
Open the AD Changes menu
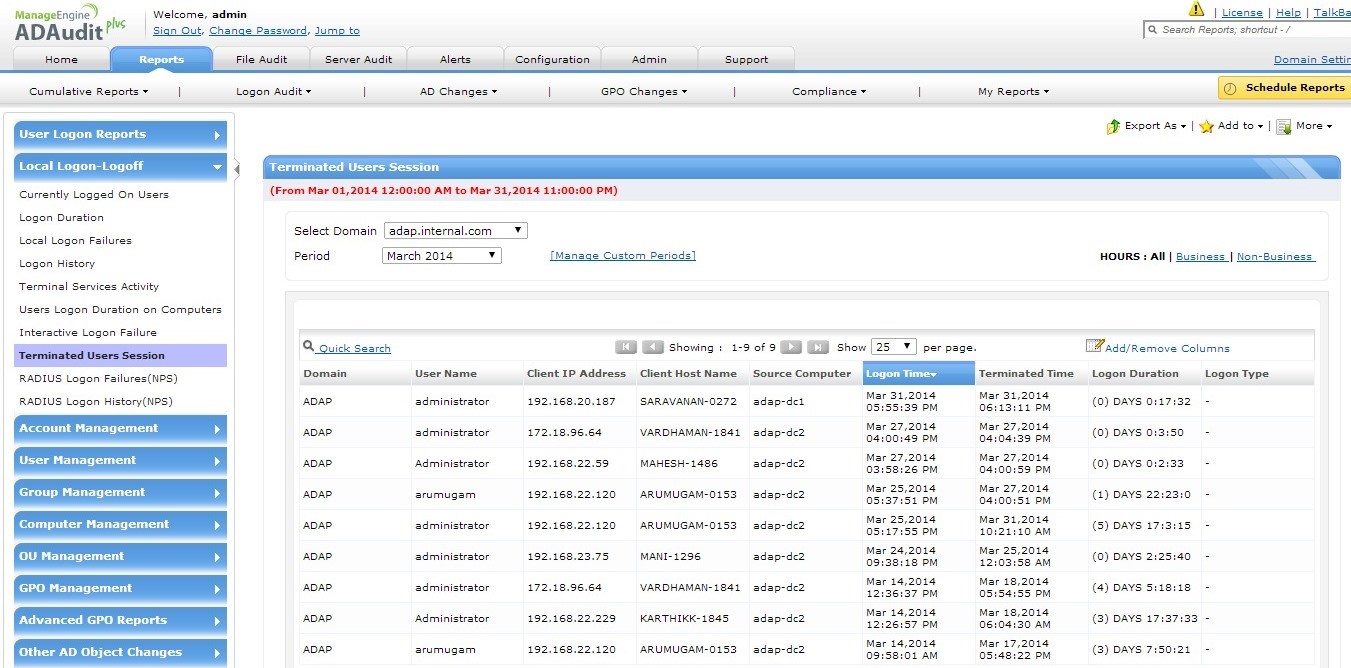coord(457,92)
